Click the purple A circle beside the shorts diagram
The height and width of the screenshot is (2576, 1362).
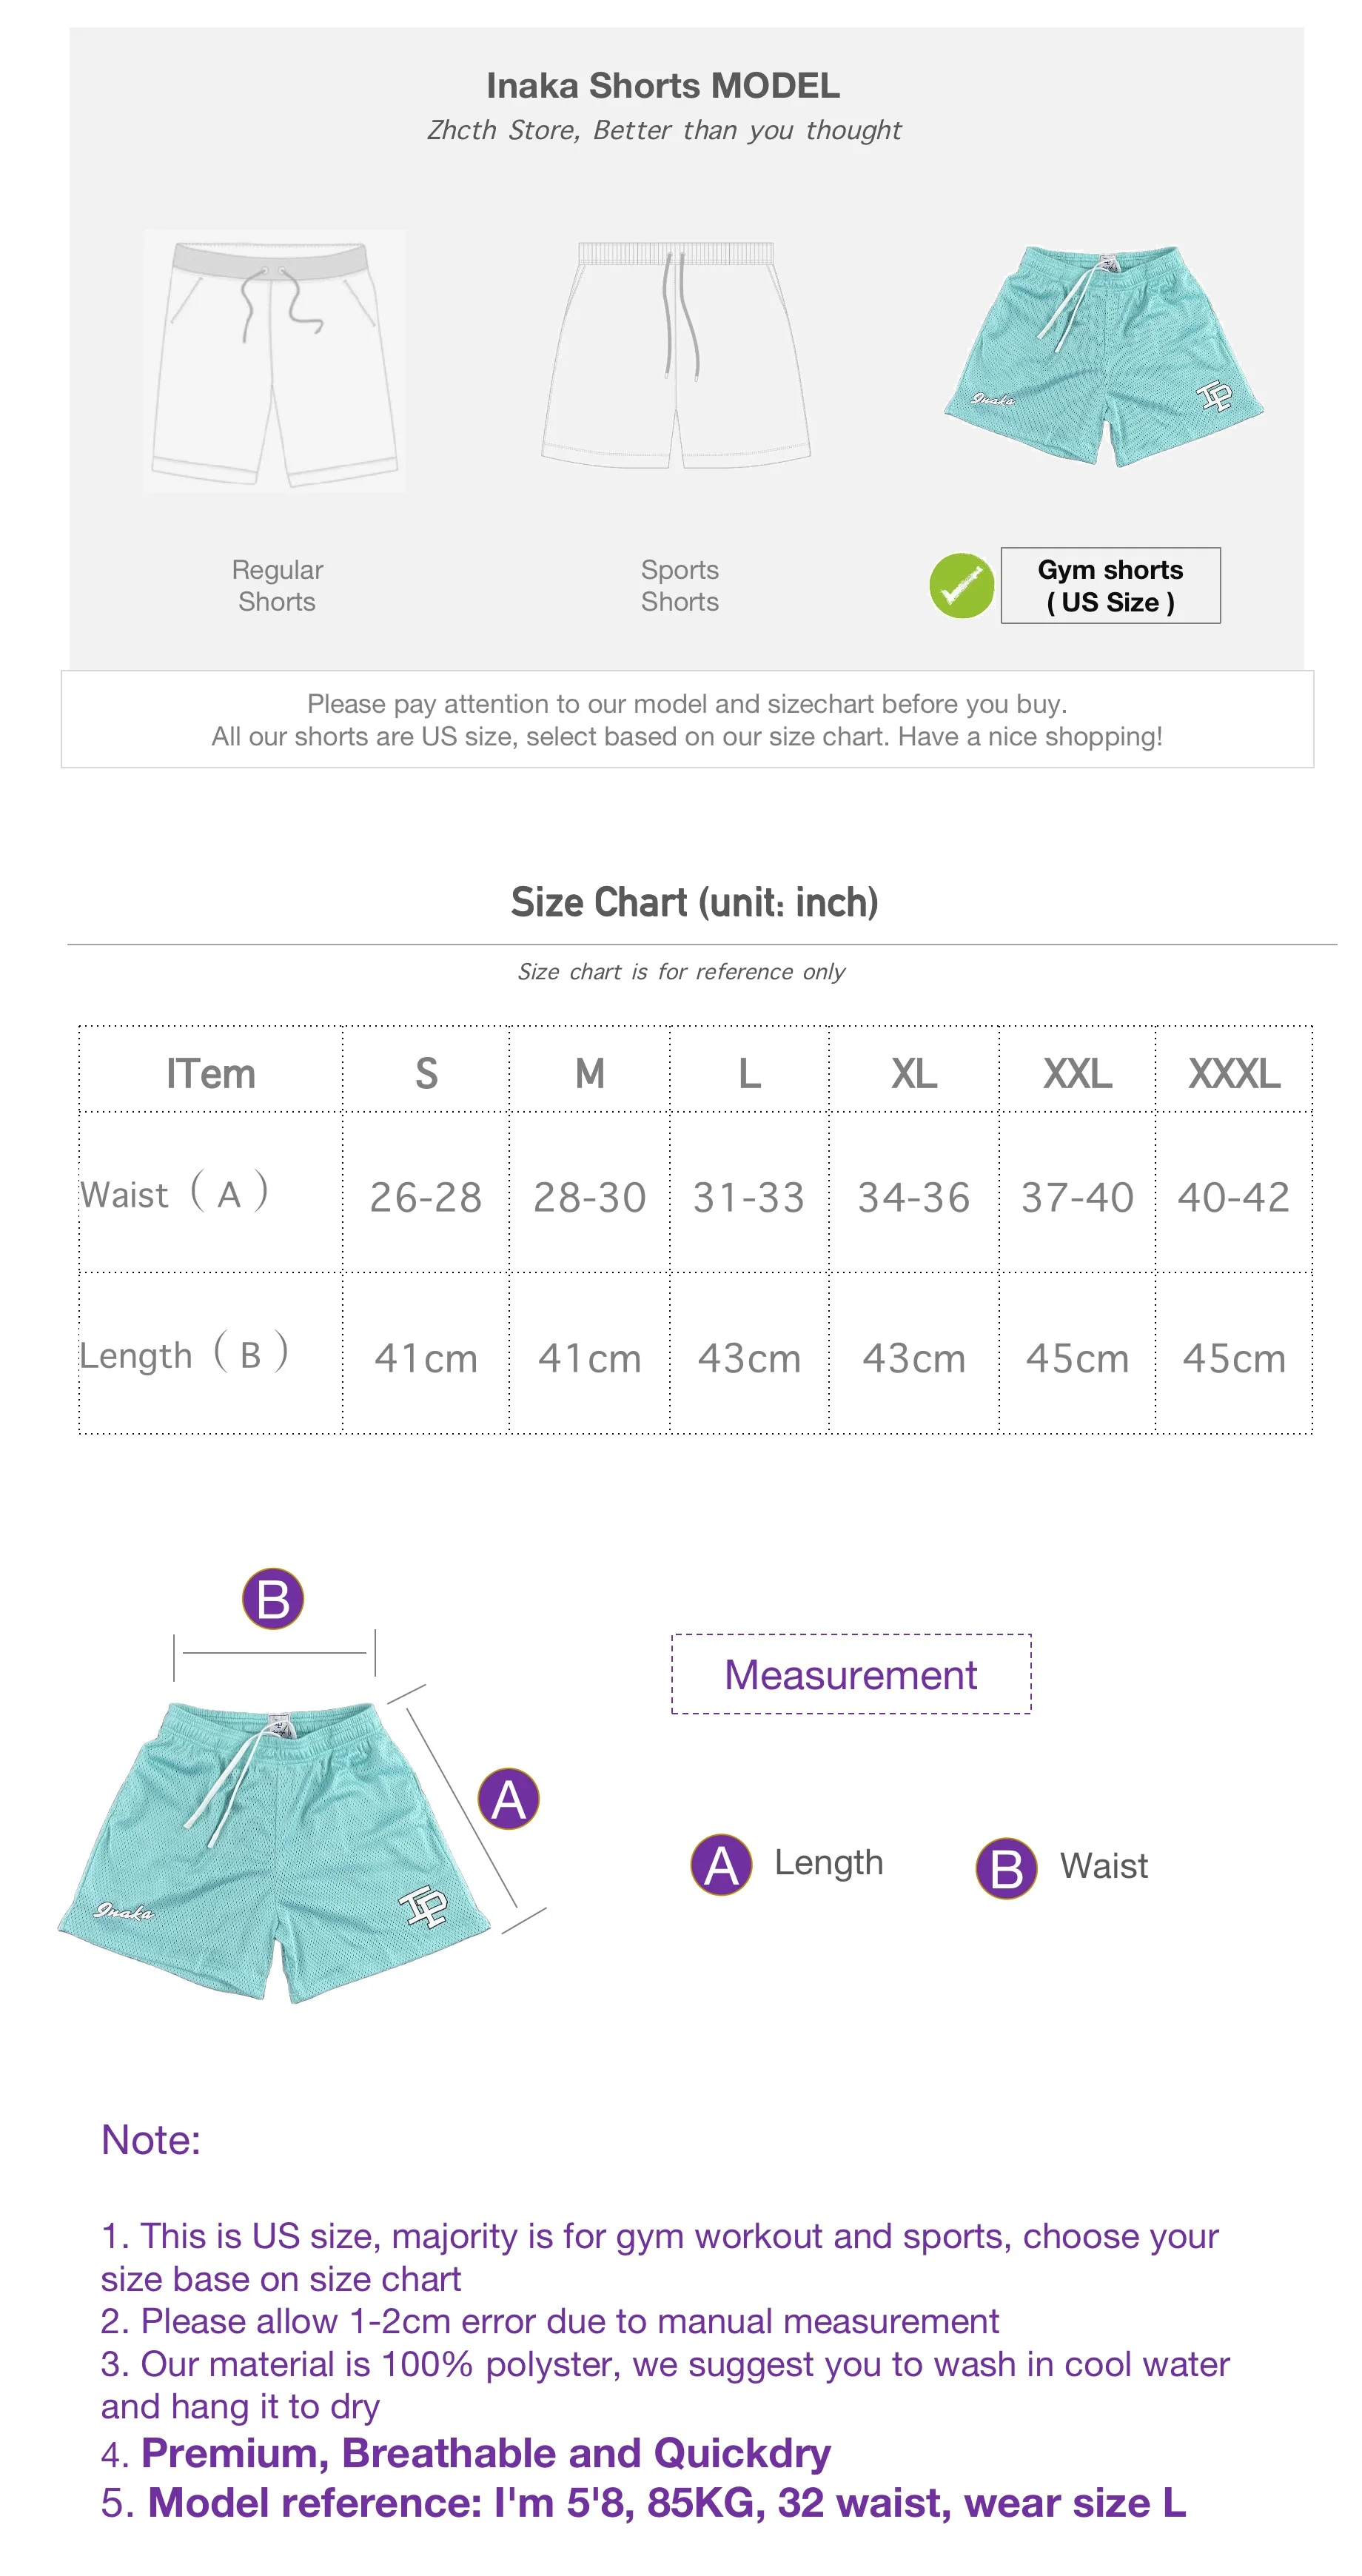pyautogui.click(x=508, y=1798)
